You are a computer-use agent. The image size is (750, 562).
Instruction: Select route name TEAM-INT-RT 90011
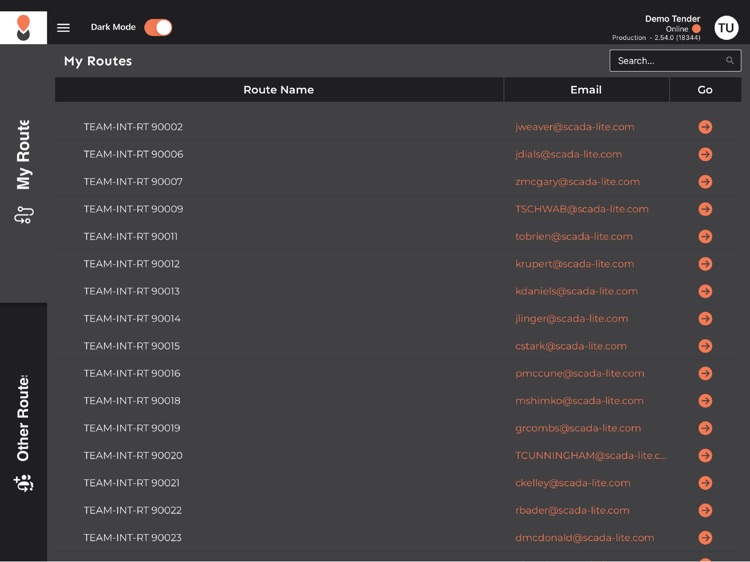click(131, 236)
